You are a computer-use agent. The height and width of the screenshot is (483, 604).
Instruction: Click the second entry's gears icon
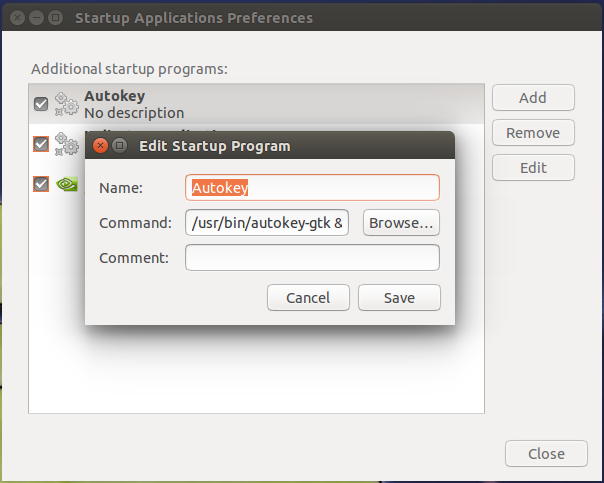66,144
